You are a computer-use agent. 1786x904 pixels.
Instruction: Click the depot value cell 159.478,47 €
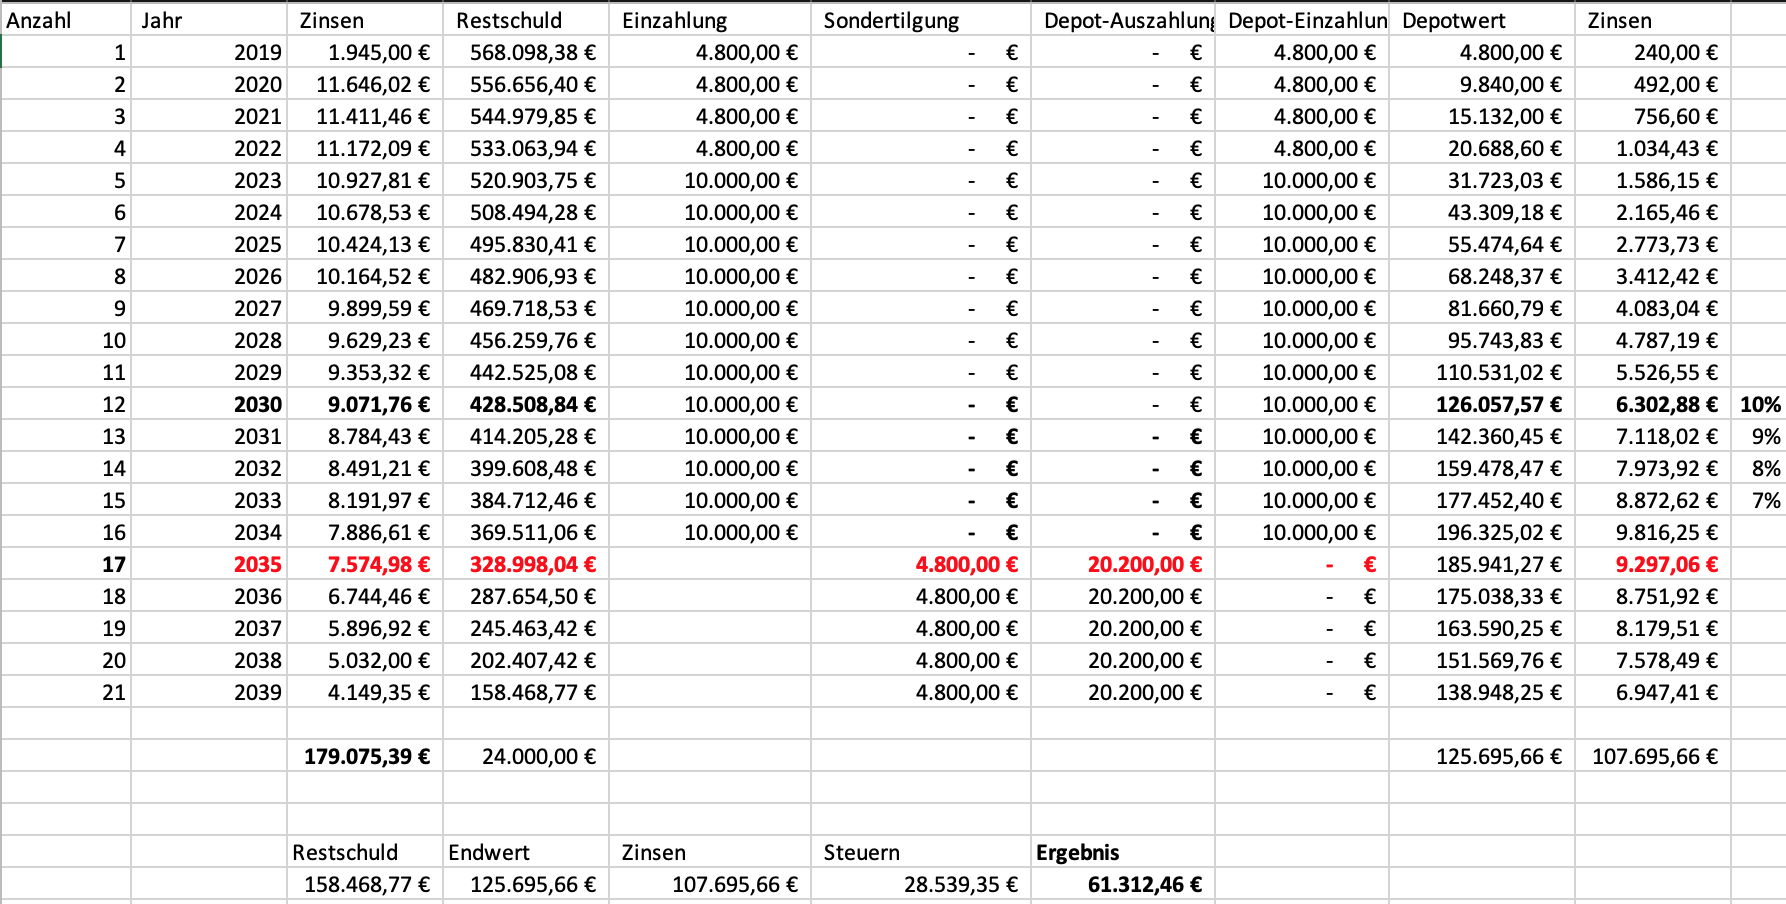click(1482, 468)
